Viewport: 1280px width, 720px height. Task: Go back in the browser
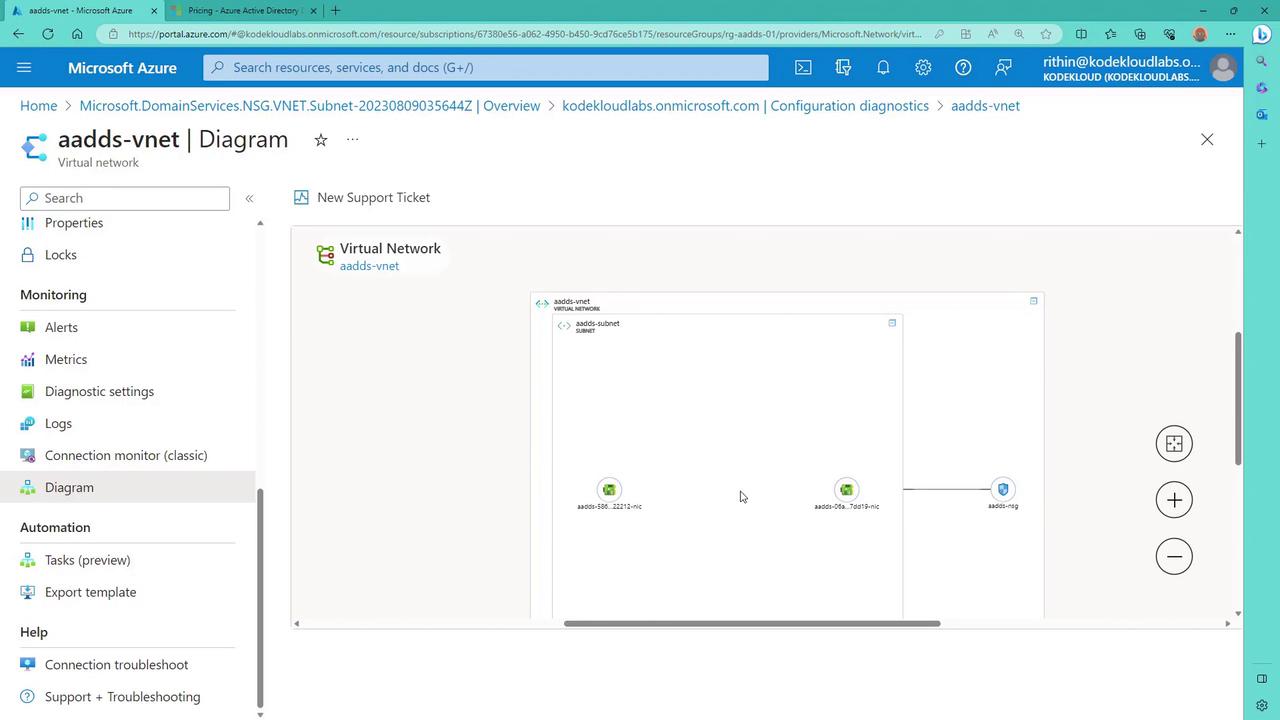(x=19, y=33)
